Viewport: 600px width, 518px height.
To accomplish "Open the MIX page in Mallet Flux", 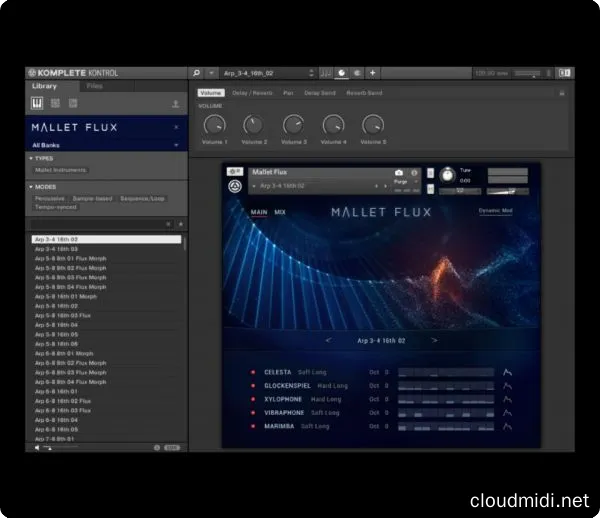I will point(280,212).
